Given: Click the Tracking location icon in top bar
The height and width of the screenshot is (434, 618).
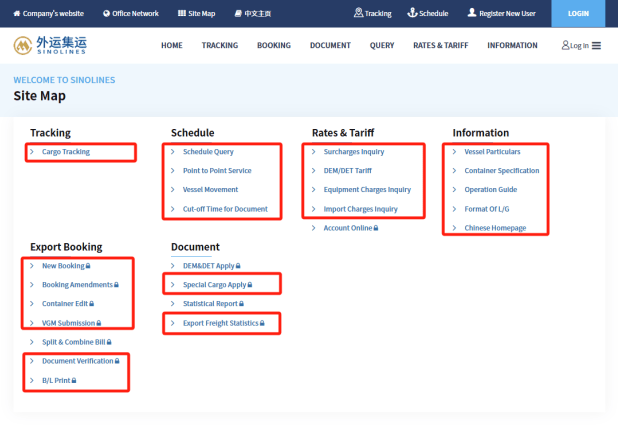Looking at the screenshot, I should pos(358,13).
